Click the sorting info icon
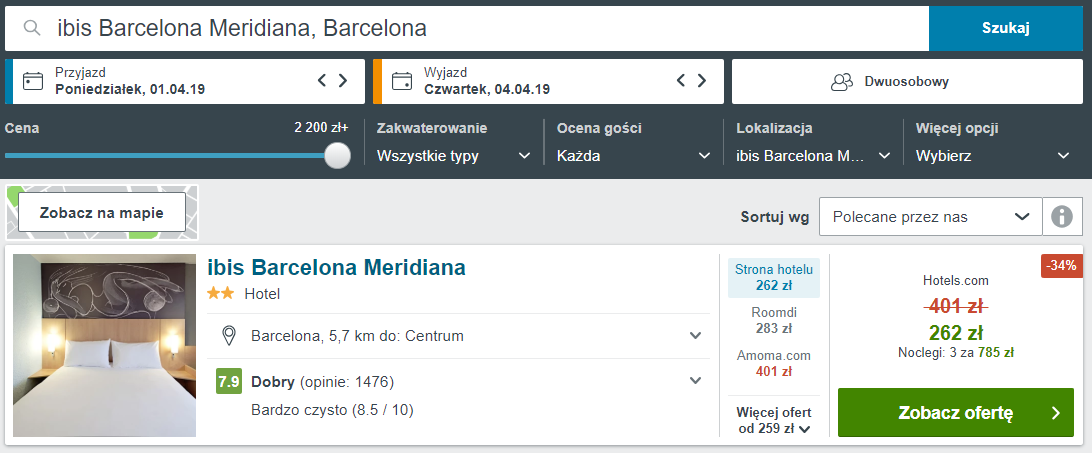This screenshot has width=1092, height=453. [x=1062, y=216]
